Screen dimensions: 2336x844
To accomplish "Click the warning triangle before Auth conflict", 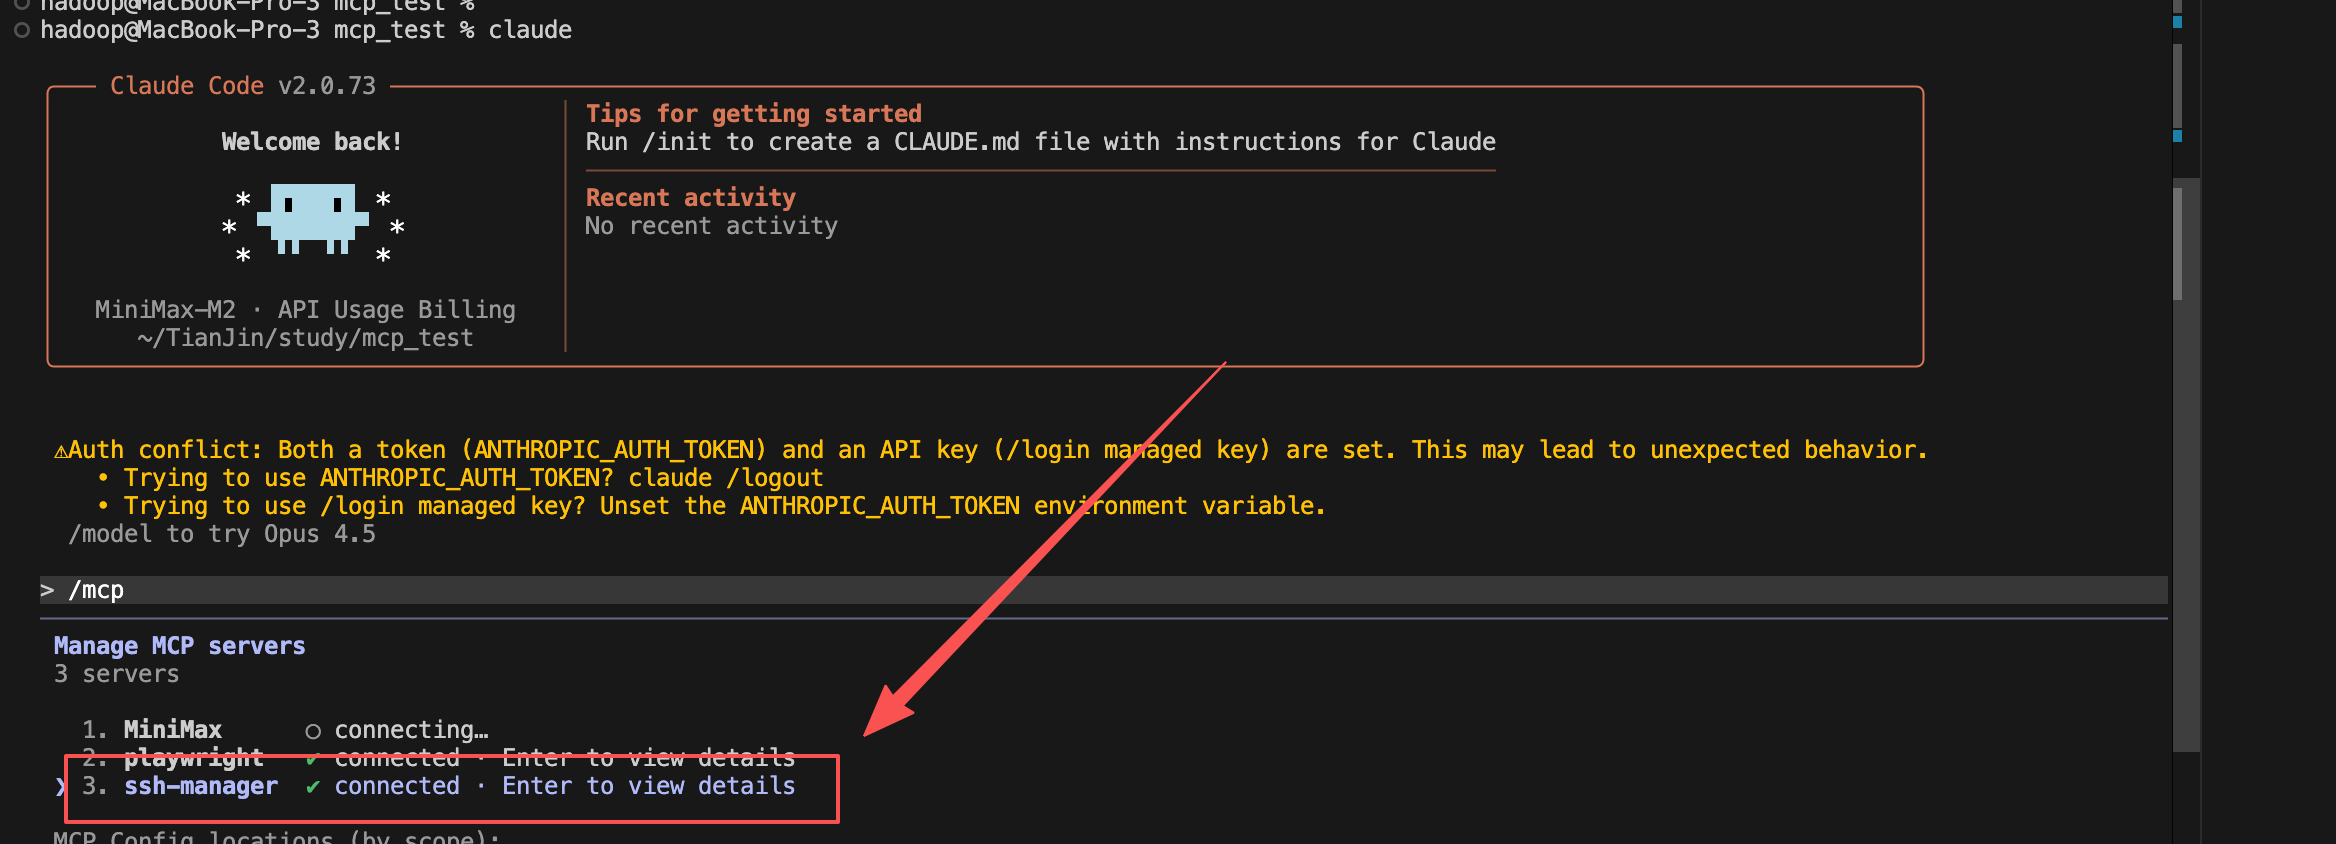I will [x=61, y=451].
